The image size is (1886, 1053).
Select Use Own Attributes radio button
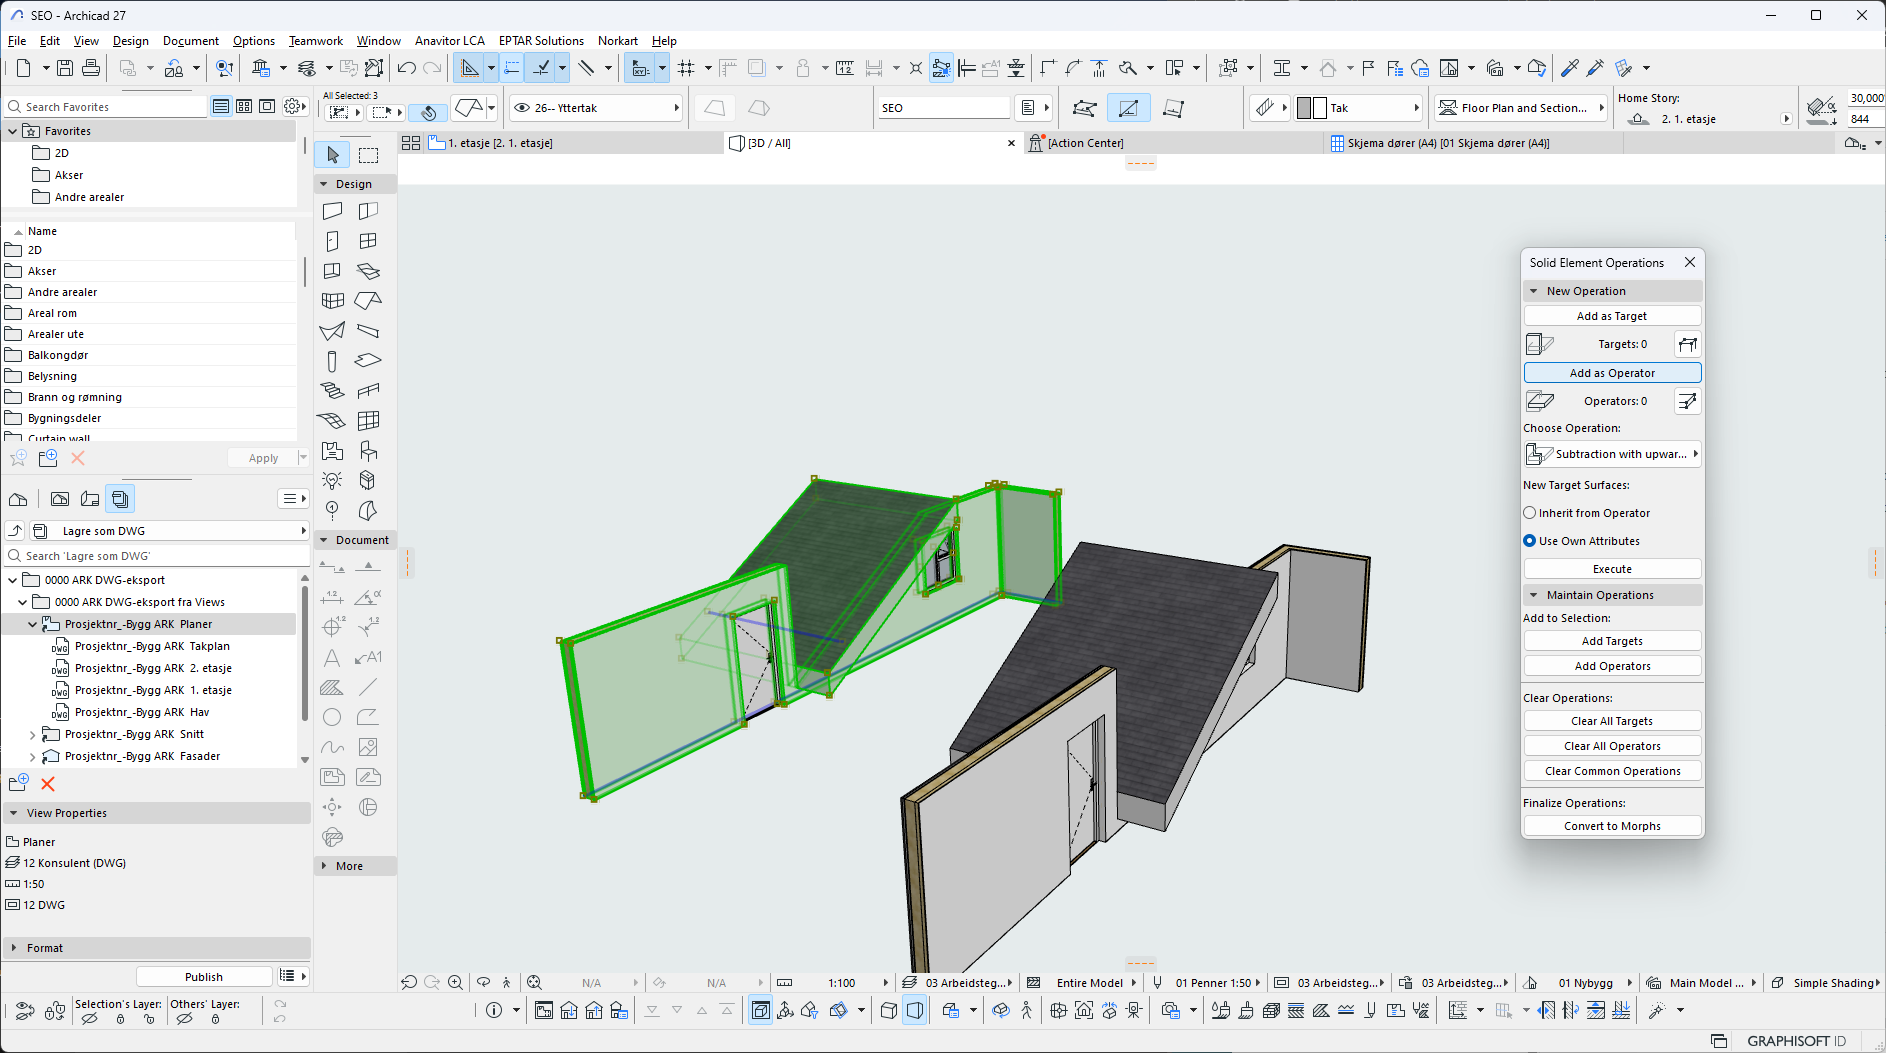(1530, 541)
